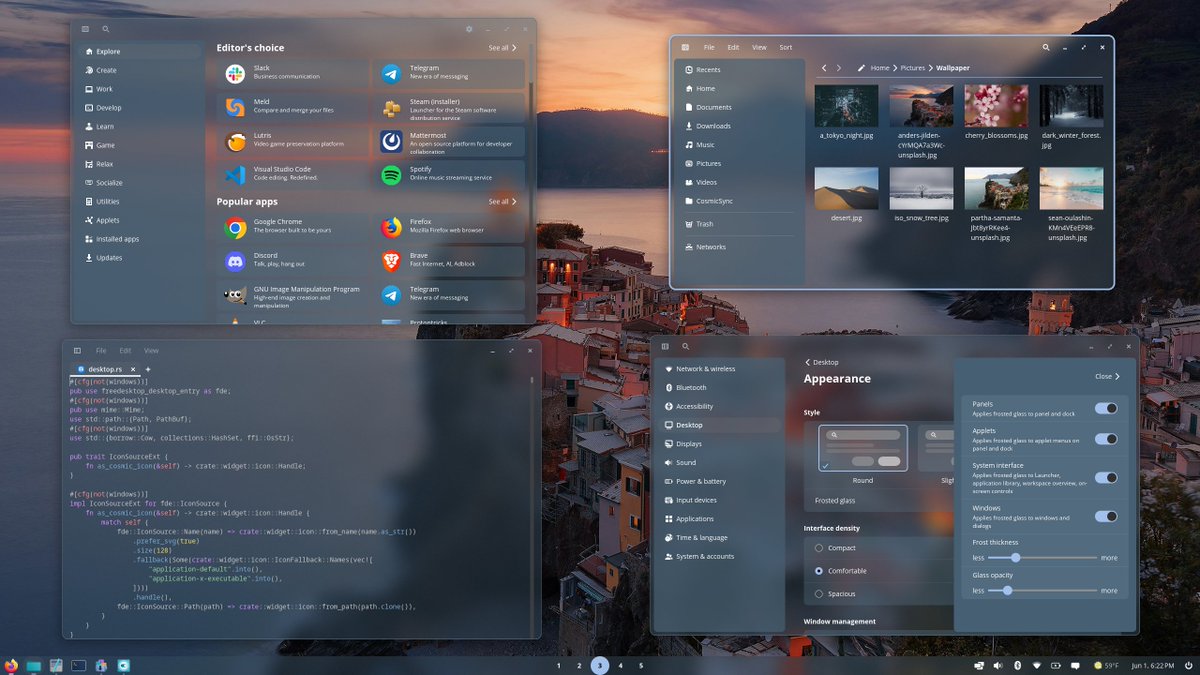
Task: Go back to Desktop settings page
Action: point(822,362)
